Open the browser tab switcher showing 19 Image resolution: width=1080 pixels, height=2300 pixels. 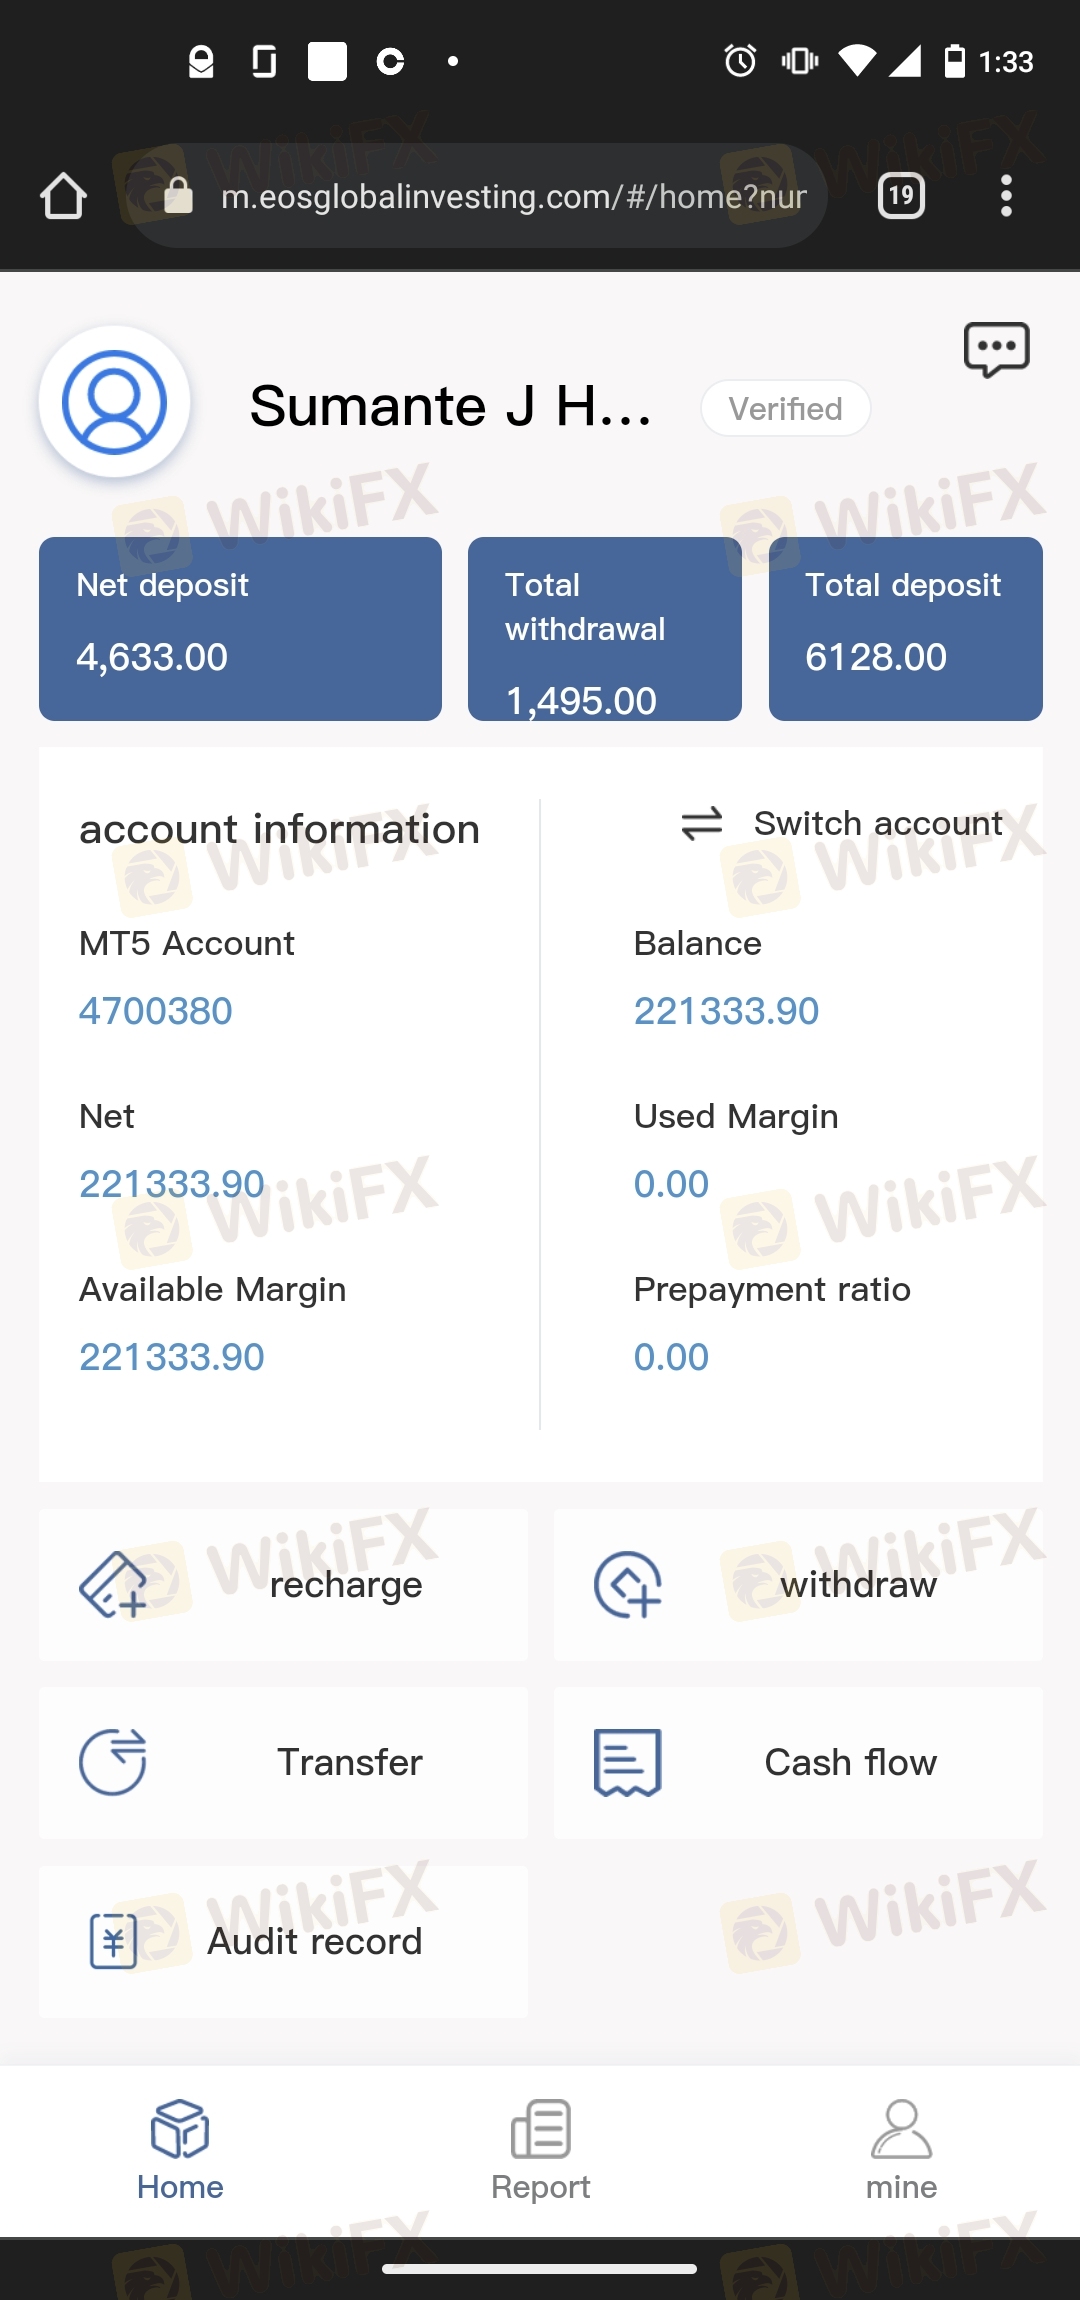pos(901,196)
